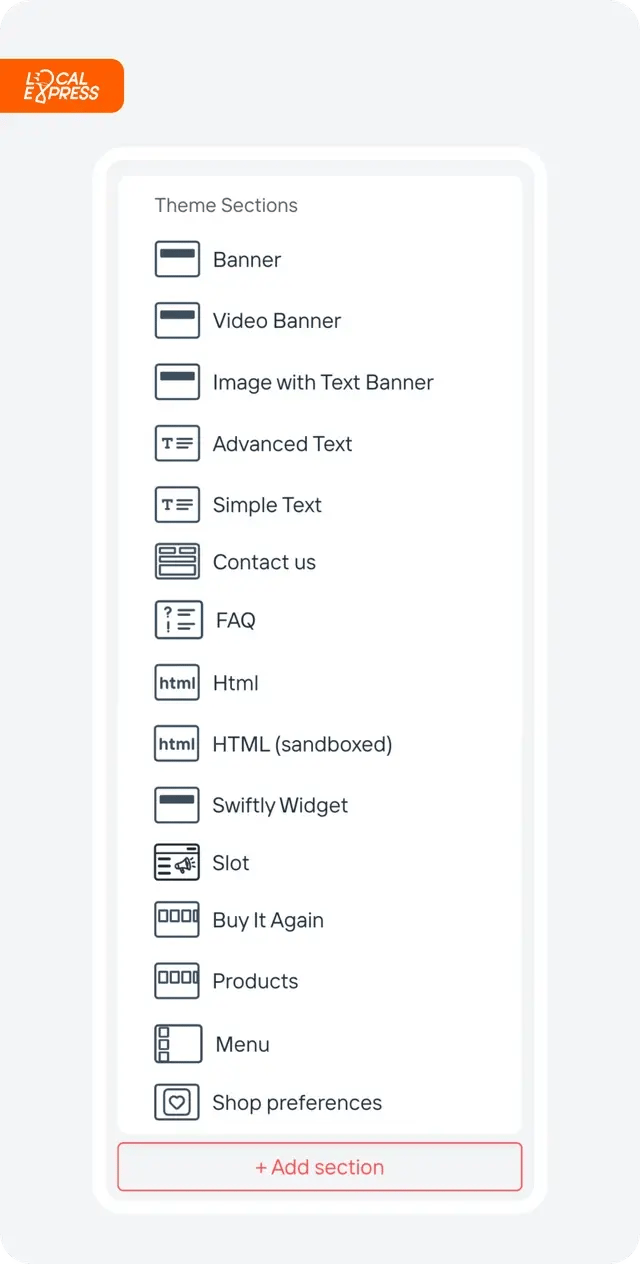640x1264 pixels.
Task: Open the Local Express logo
Action: [62, 86]
